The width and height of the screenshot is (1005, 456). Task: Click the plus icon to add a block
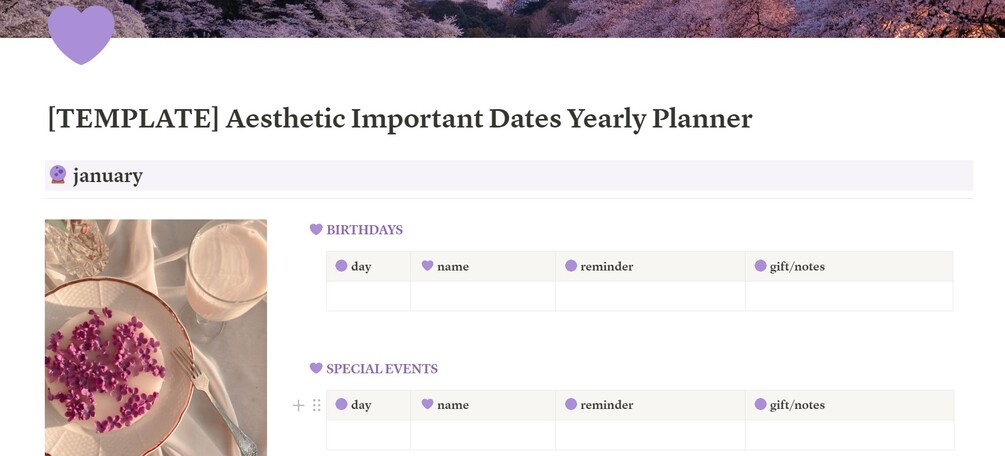[x=298, y=405]
